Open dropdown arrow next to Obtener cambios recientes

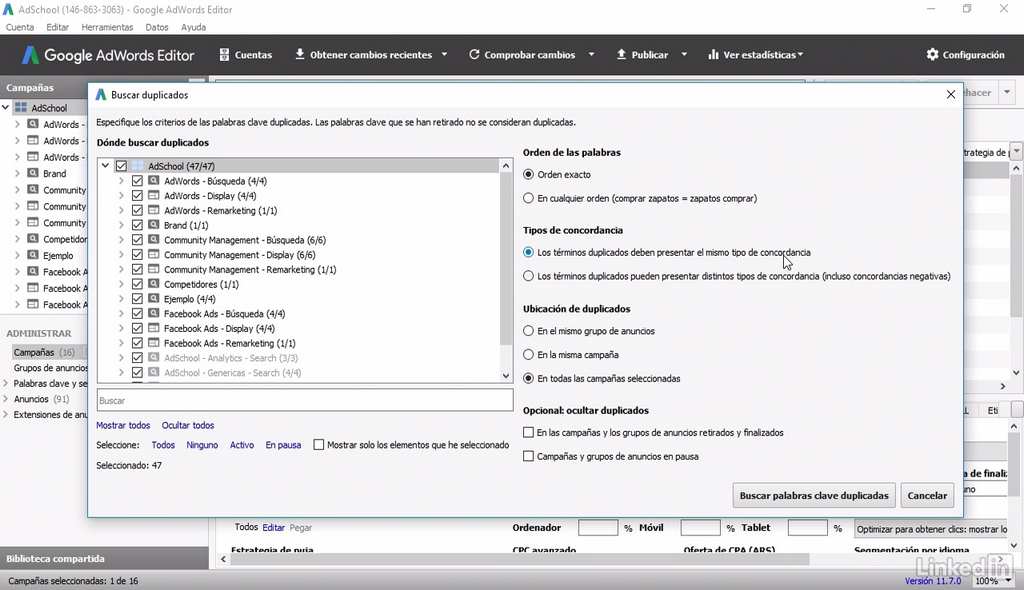445,54
